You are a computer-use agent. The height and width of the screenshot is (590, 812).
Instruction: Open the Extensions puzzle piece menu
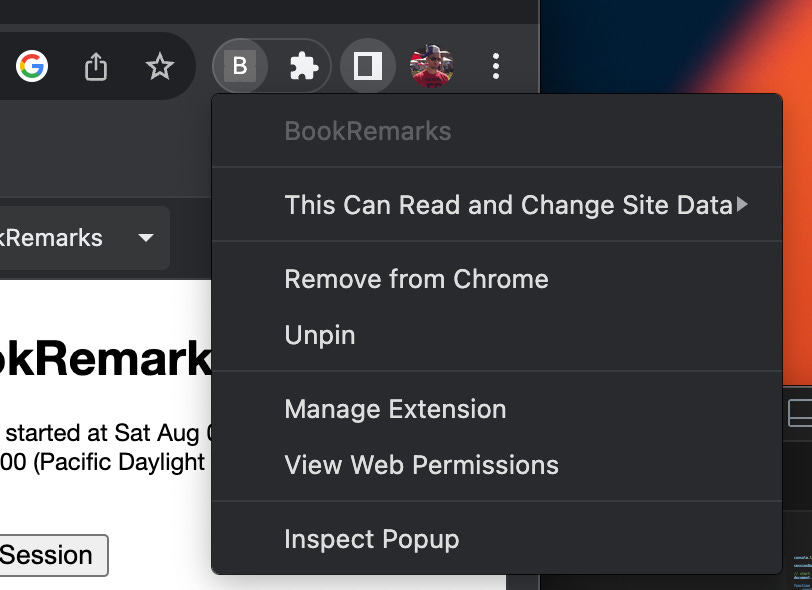303,66
